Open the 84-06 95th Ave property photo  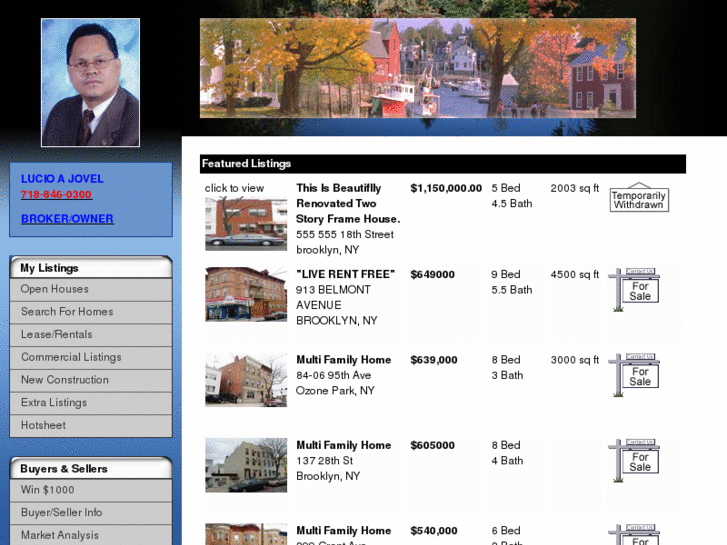(x=246, y=380)
